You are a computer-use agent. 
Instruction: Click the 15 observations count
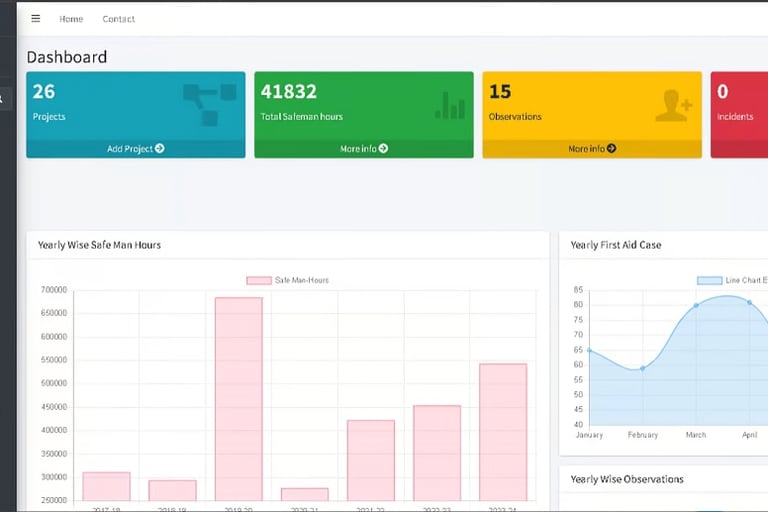500,92
